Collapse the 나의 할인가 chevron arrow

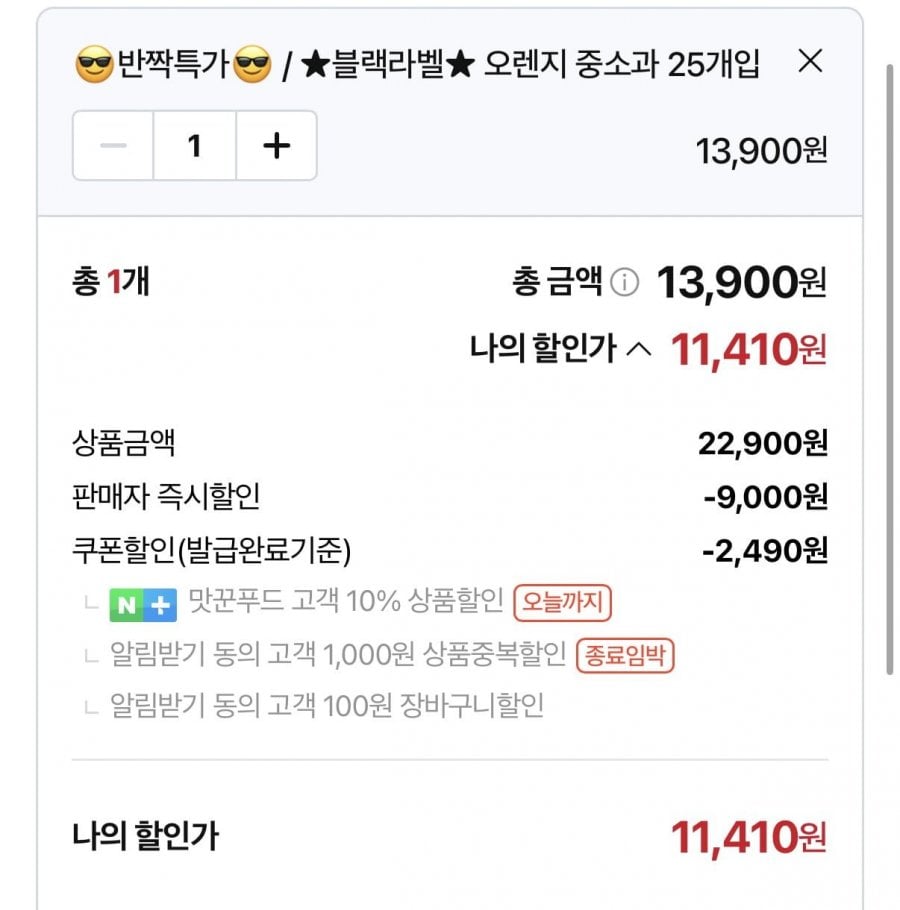[638, 349]
